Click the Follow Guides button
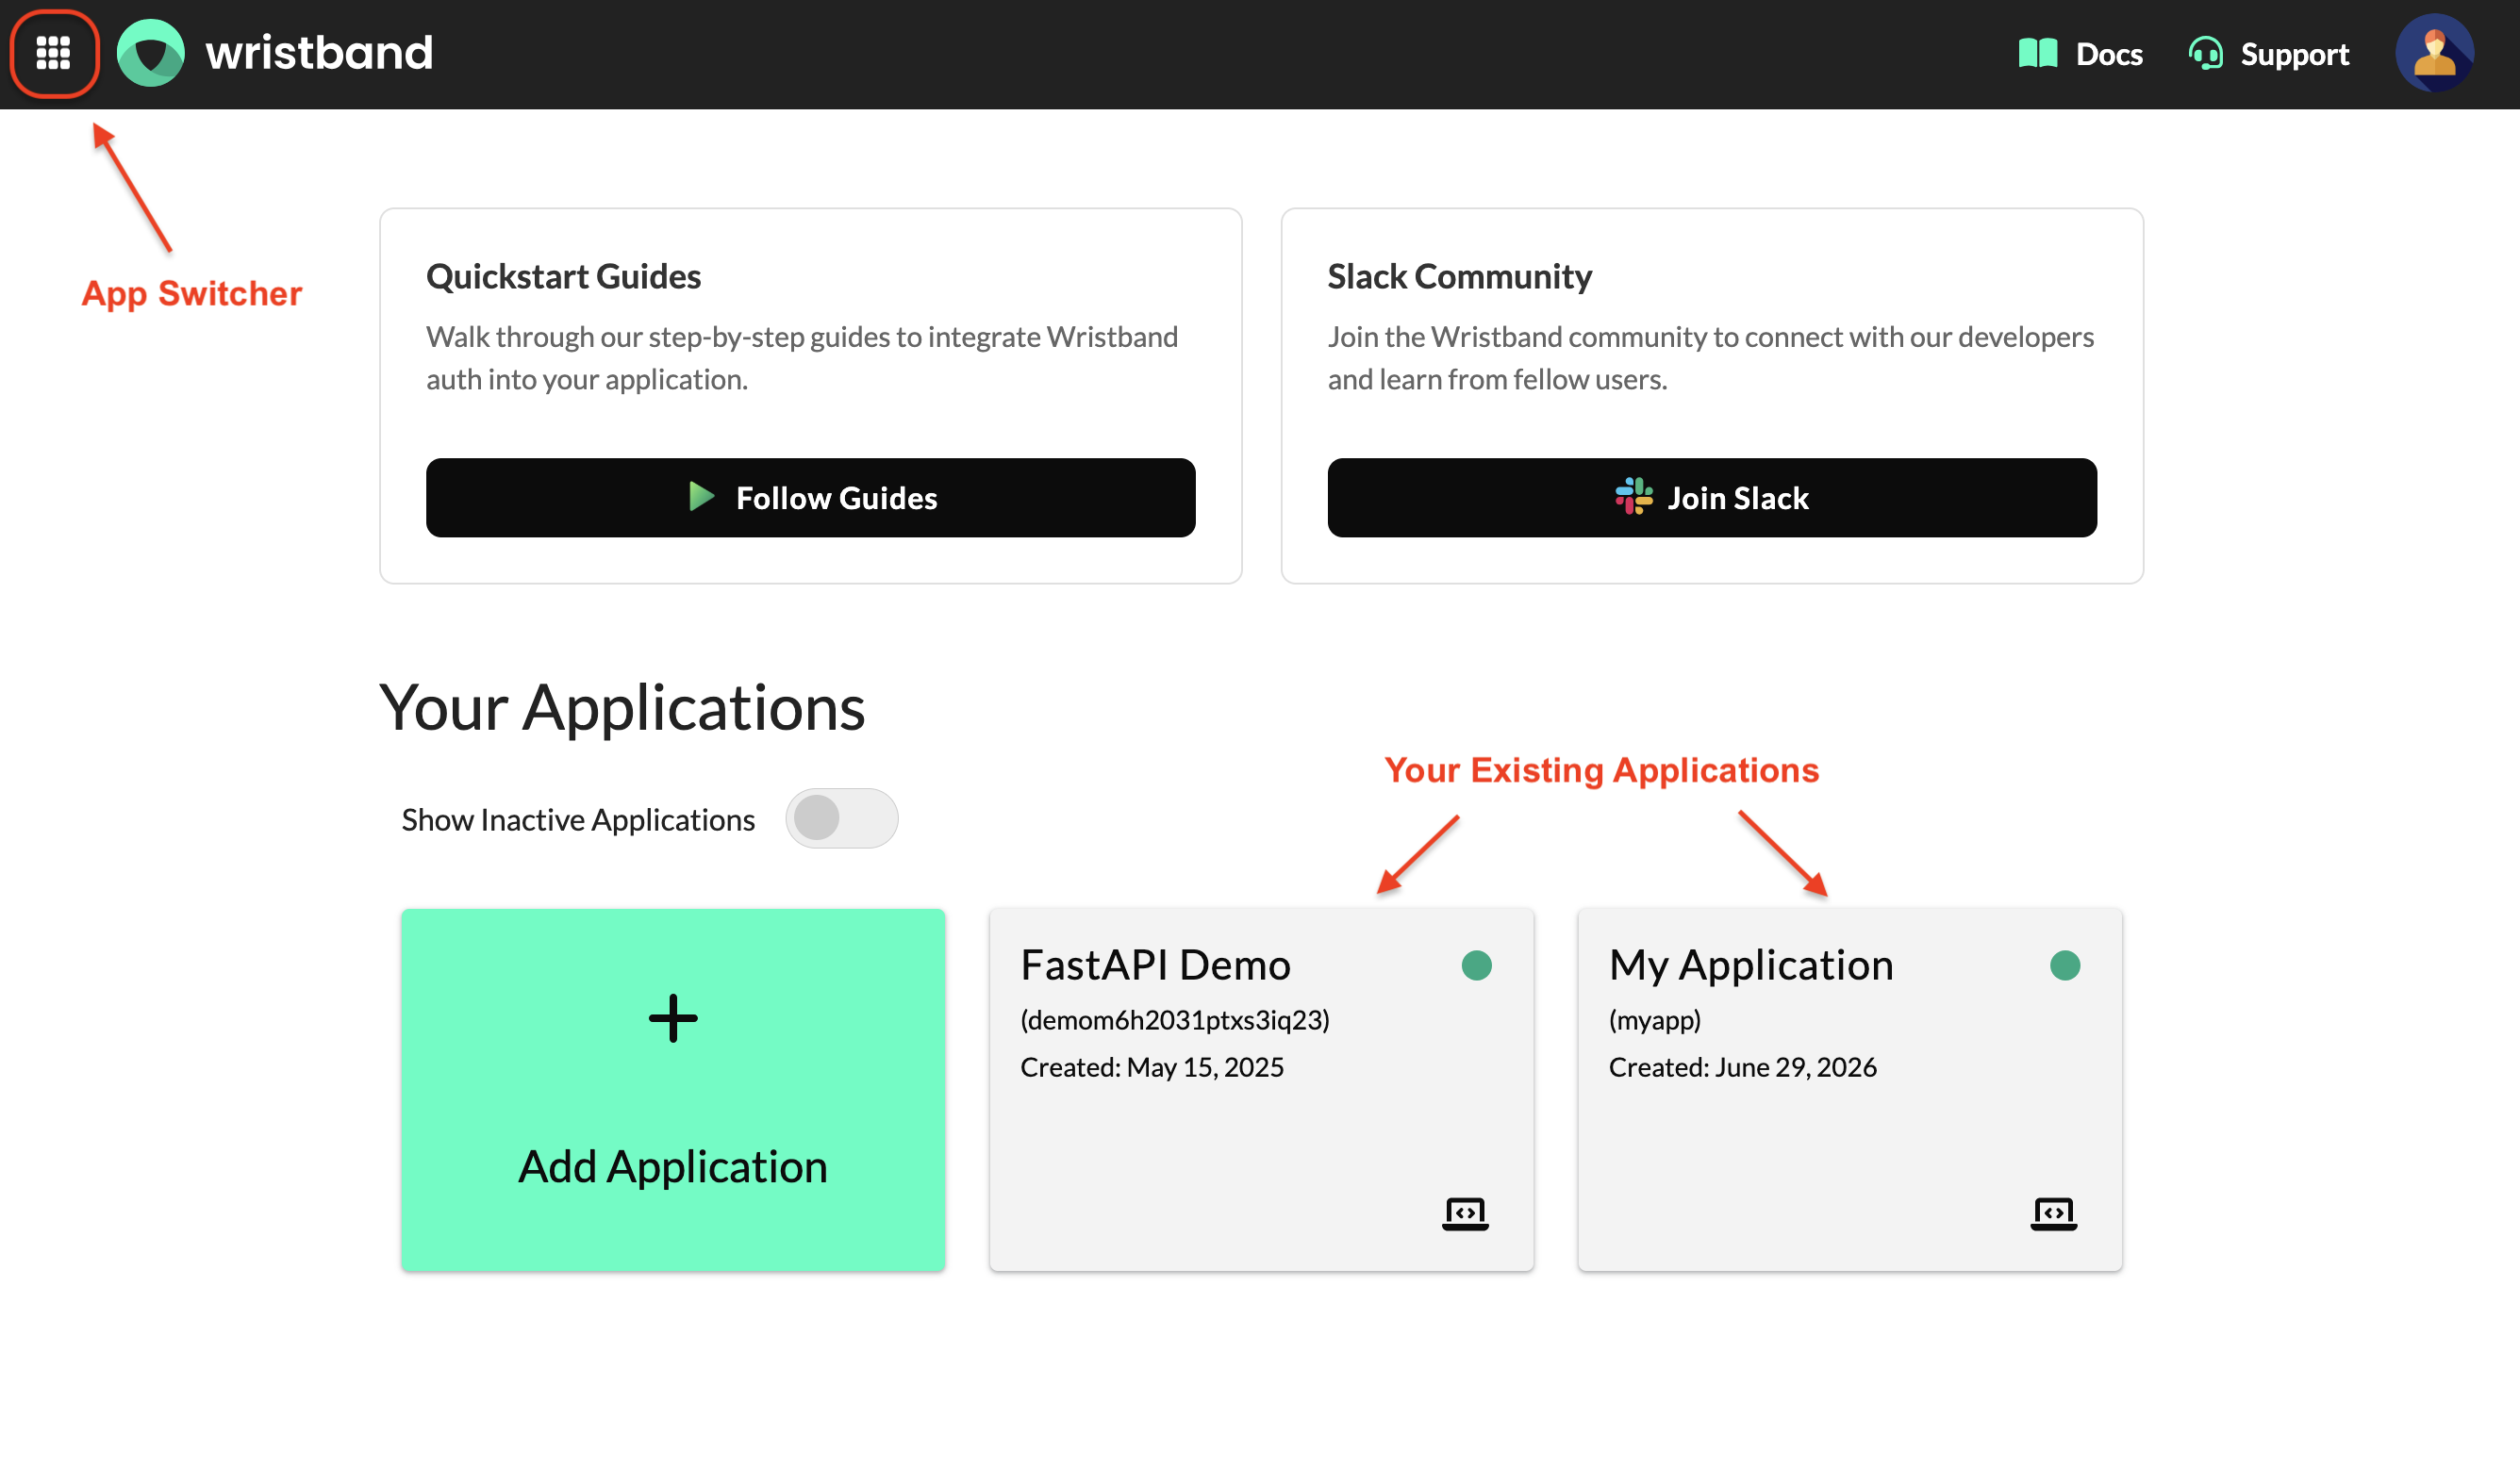The height and width of the screenshot is (1484, 2520). coord(810,498)
